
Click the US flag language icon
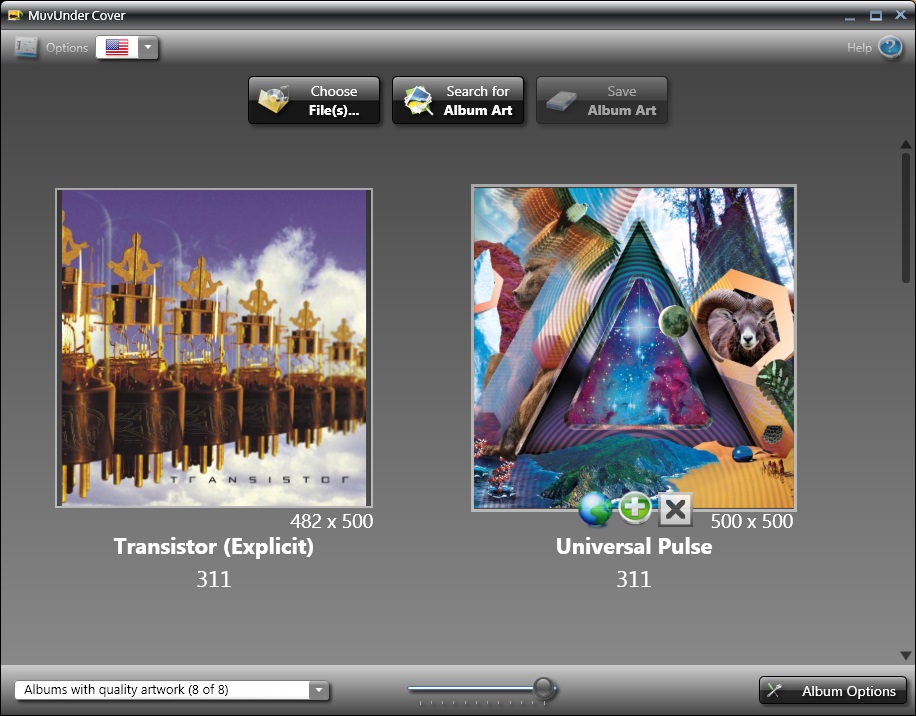click(117, 47)
